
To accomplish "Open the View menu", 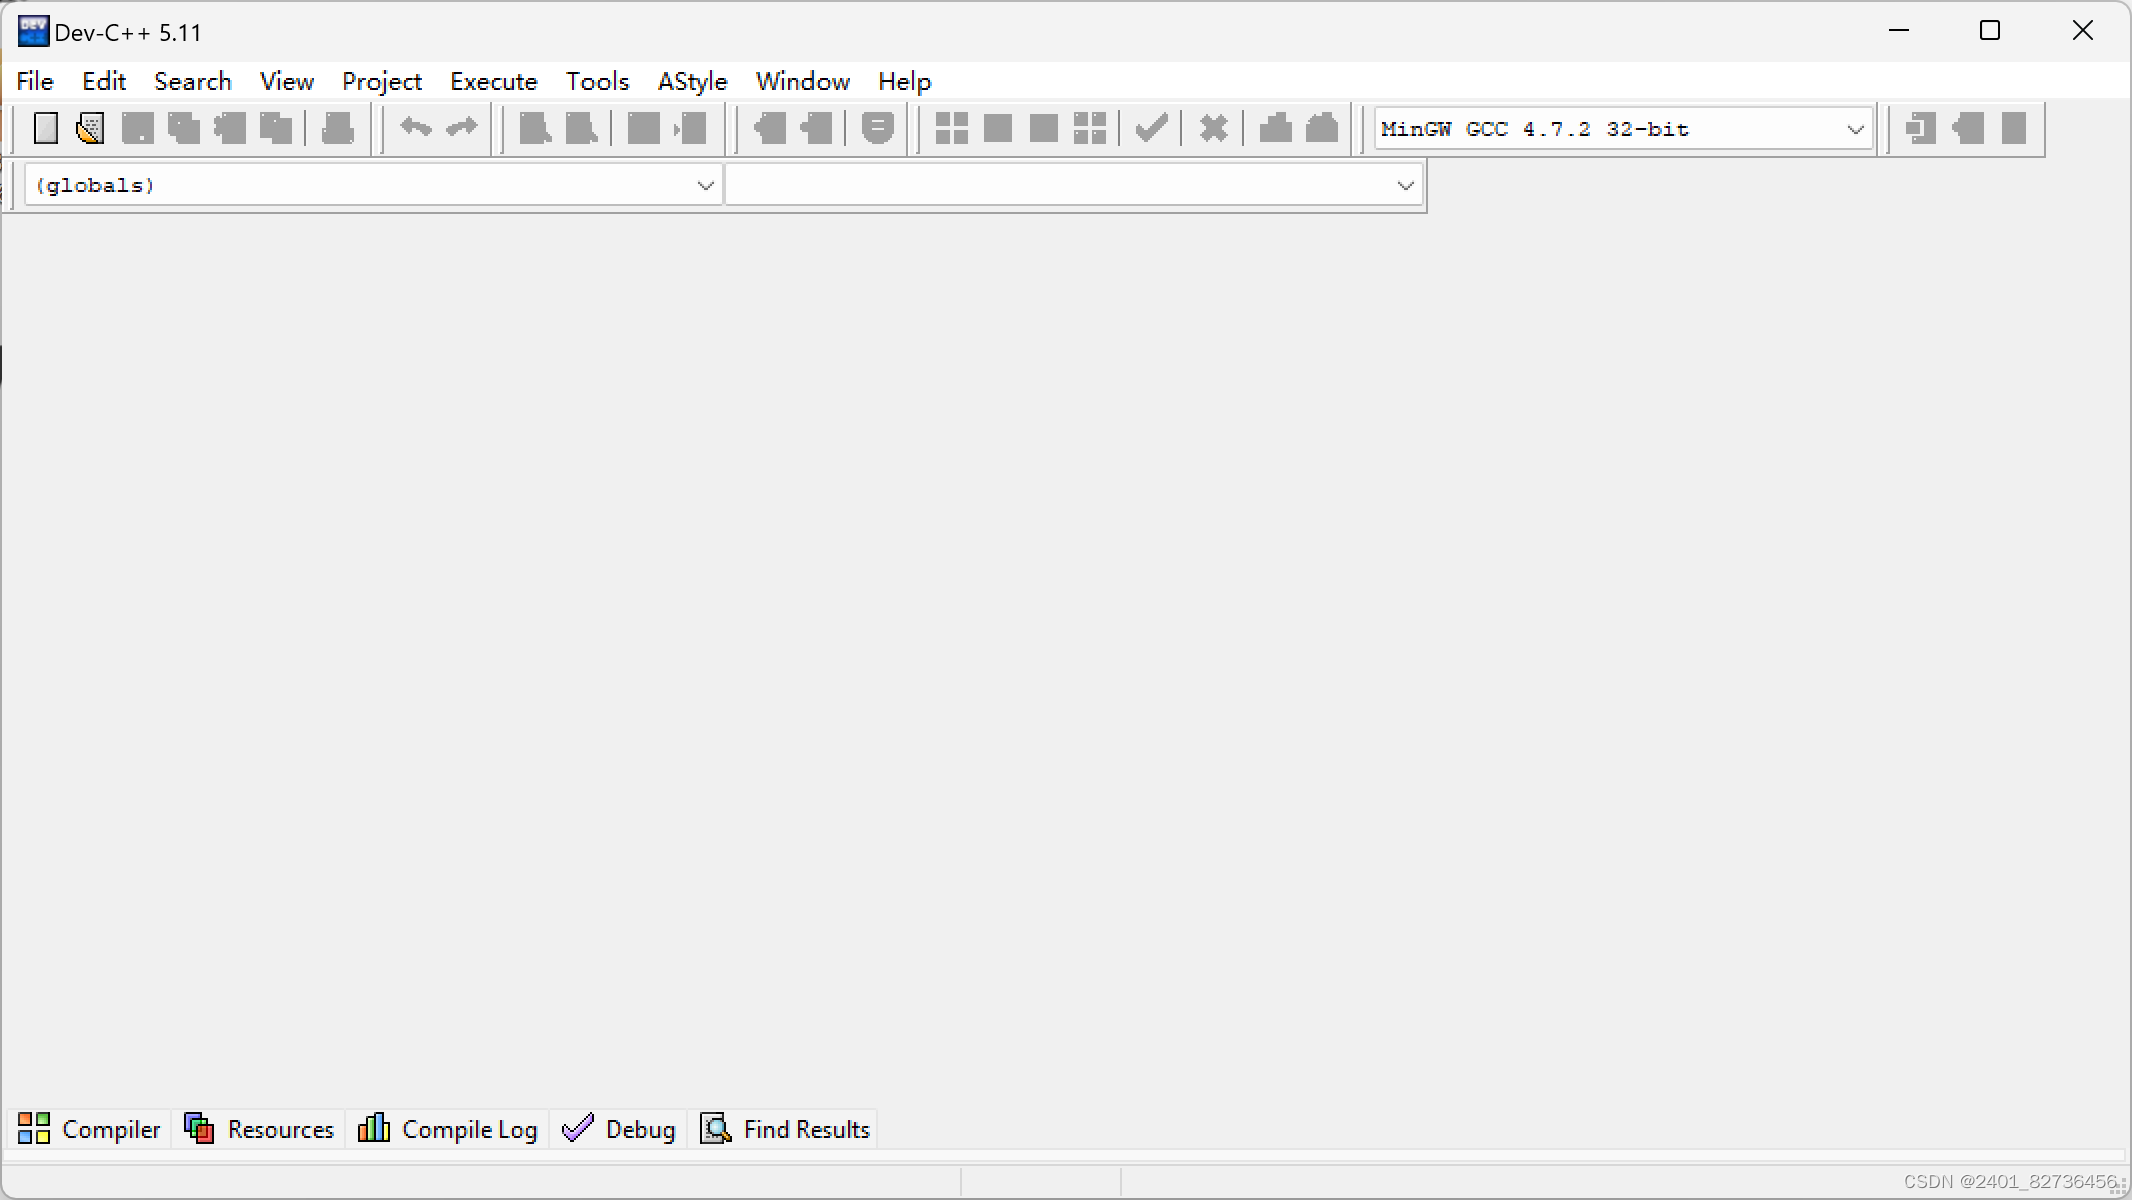I will [x=287, y=81].
